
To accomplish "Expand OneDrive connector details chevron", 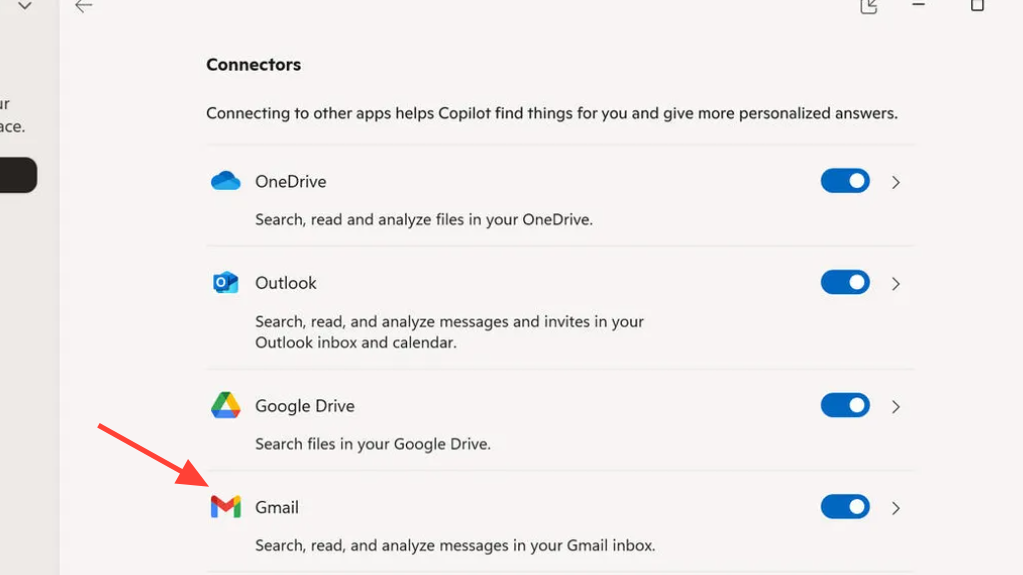I will point(896,182).
